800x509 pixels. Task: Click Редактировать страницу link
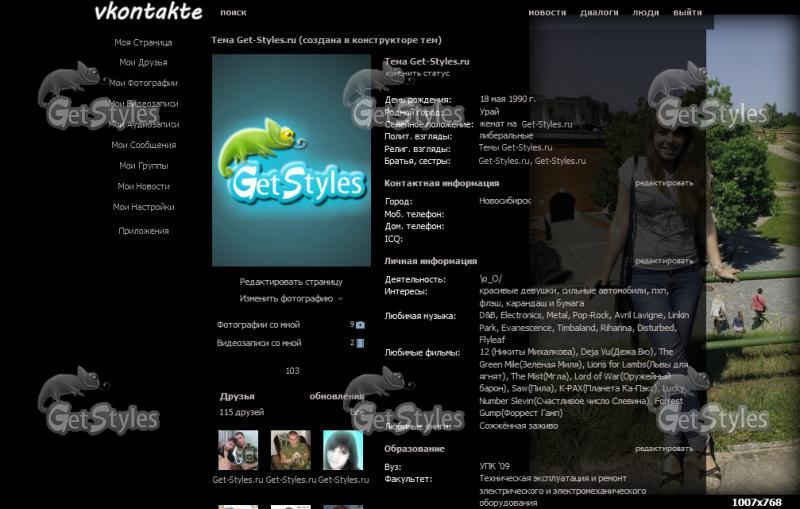(x=291, y=282)
